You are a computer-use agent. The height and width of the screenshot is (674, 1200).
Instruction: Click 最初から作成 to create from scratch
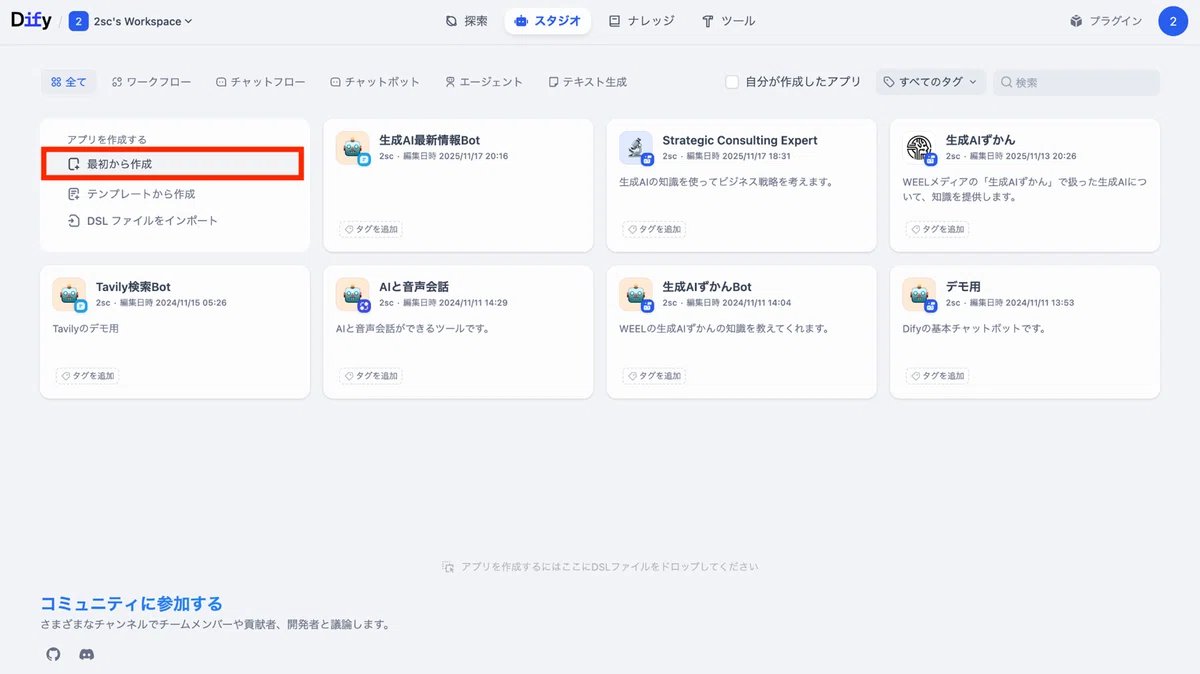[172, 164]
